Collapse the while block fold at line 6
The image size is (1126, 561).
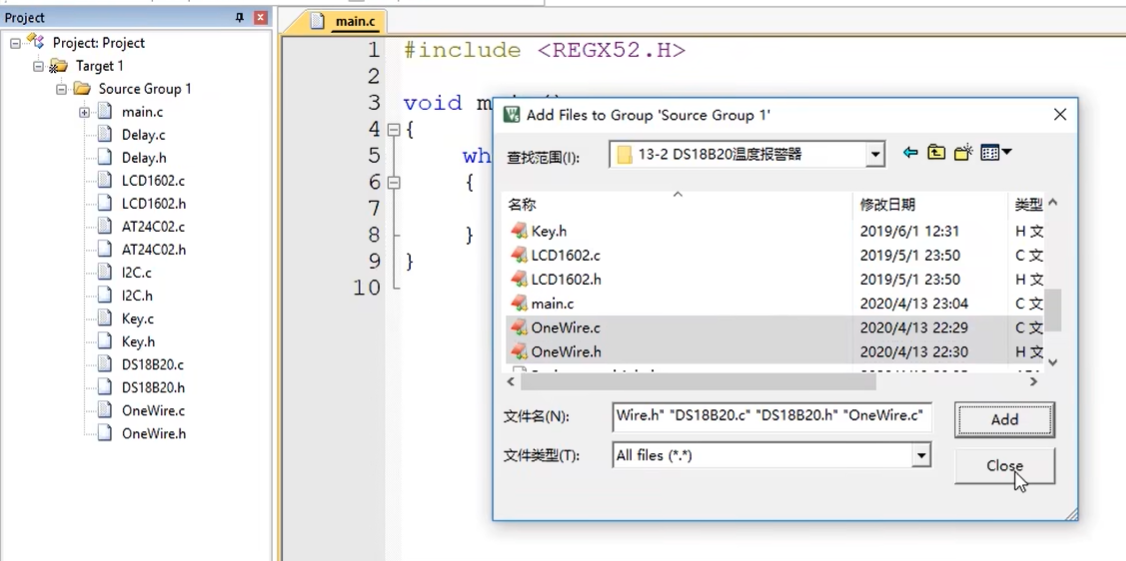point(393,183)
